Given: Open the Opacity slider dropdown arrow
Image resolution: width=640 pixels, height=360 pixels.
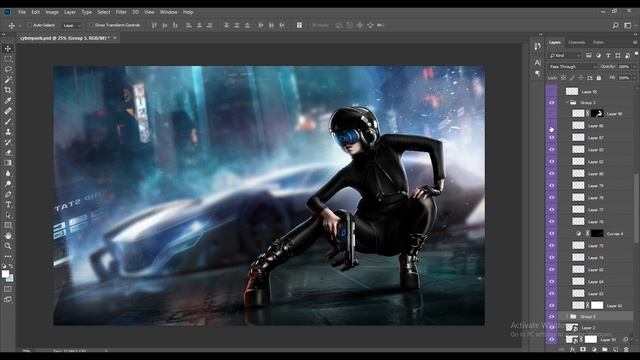Looking at the screenshot, I should coord(634,67).
